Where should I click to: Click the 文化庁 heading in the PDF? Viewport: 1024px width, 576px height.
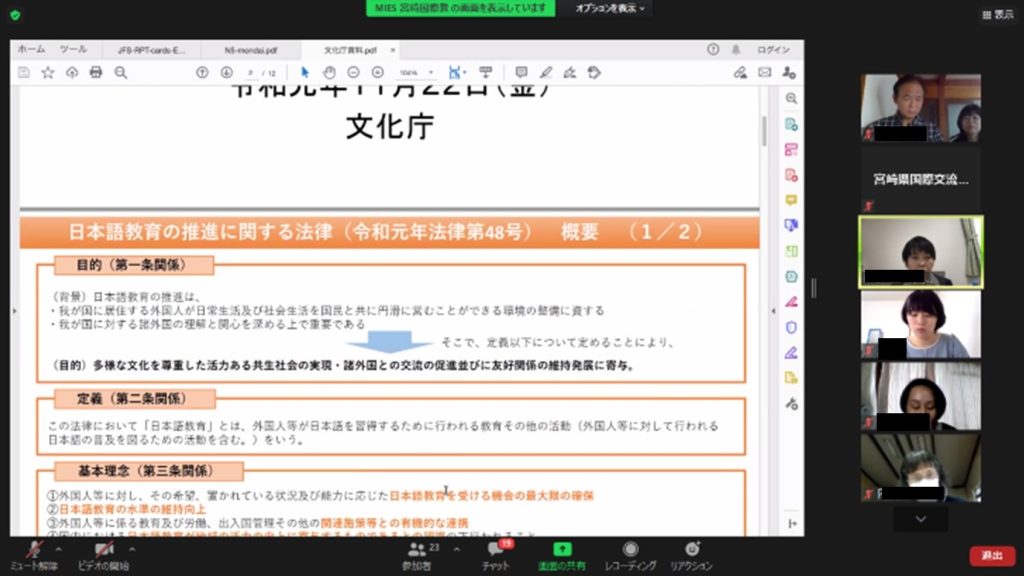coord(390,127)
